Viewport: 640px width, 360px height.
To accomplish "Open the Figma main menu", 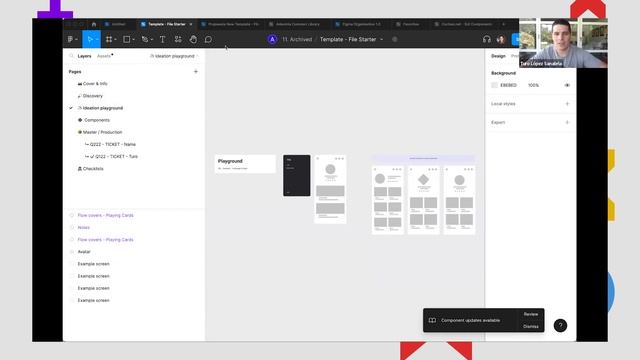I will 72,39.
